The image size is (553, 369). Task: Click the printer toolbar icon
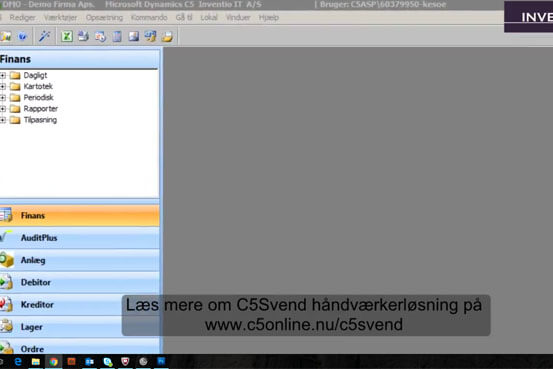point(83,36)
